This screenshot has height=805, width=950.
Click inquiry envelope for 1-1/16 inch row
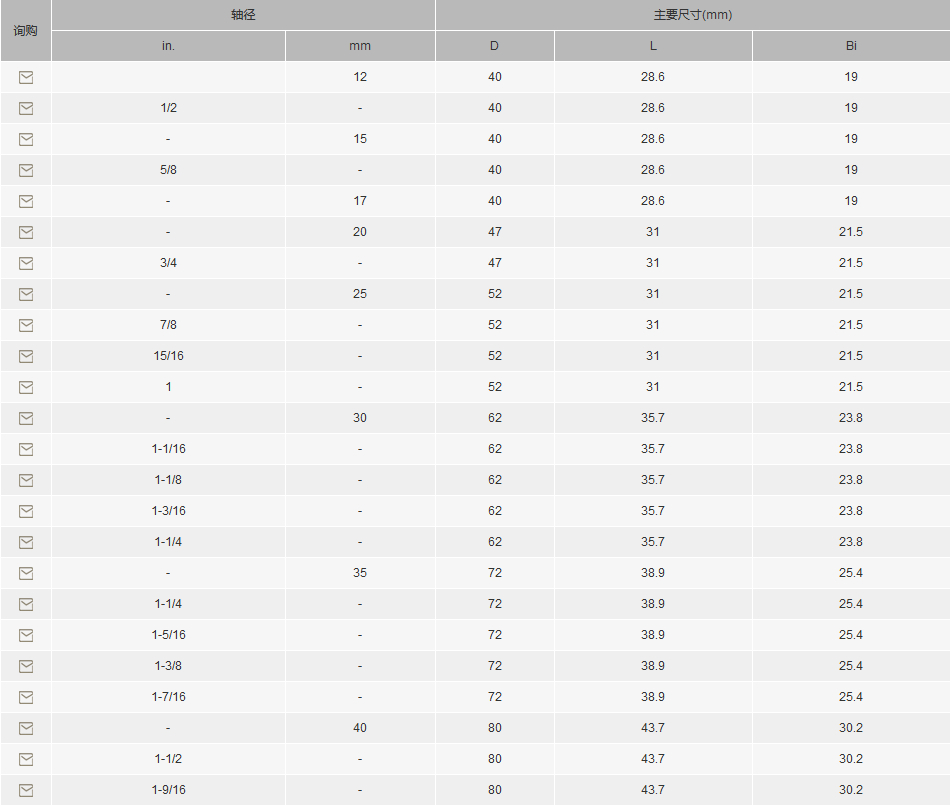point(26,449)
